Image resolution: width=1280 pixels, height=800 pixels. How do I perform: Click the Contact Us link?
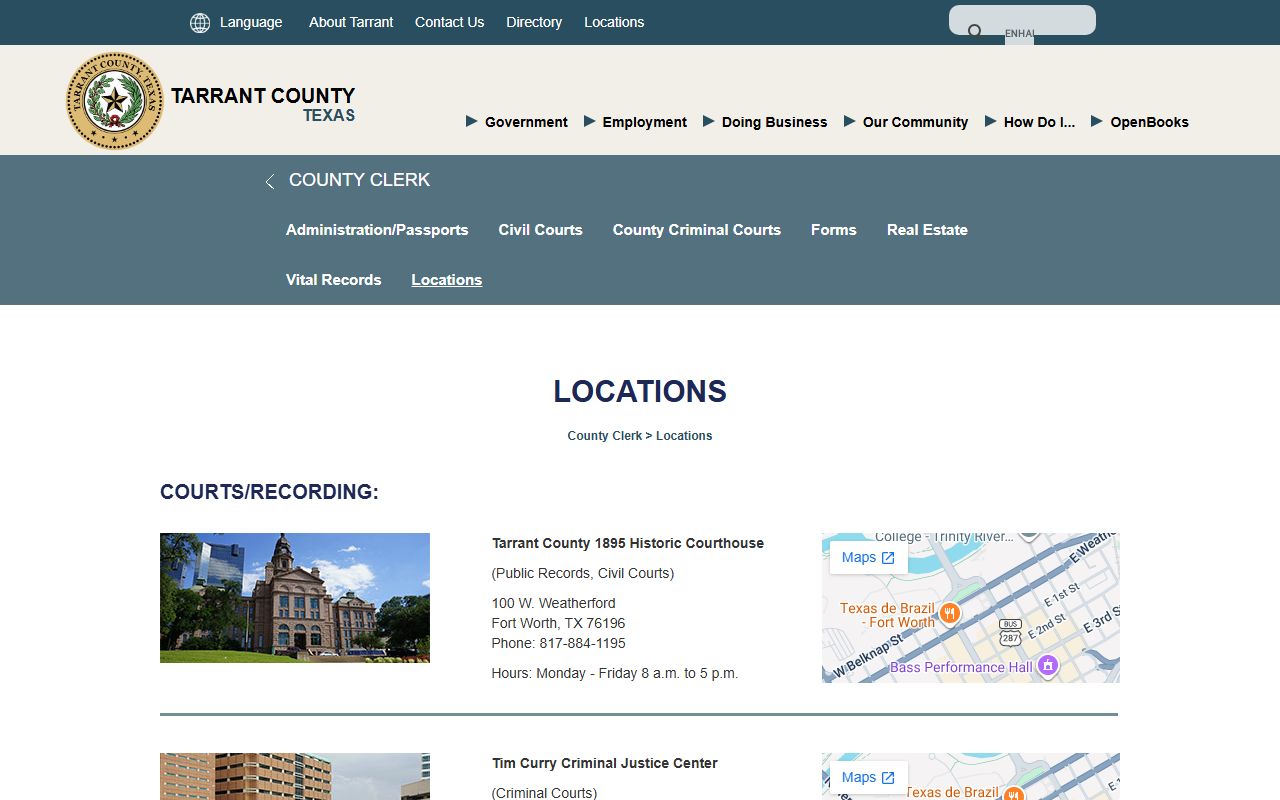pos(449,22)
